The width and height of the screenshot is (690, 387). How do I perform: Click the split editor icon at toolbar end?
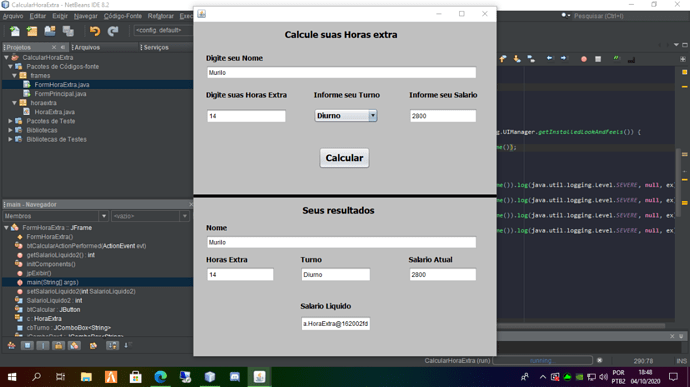[x=683, y=59]
